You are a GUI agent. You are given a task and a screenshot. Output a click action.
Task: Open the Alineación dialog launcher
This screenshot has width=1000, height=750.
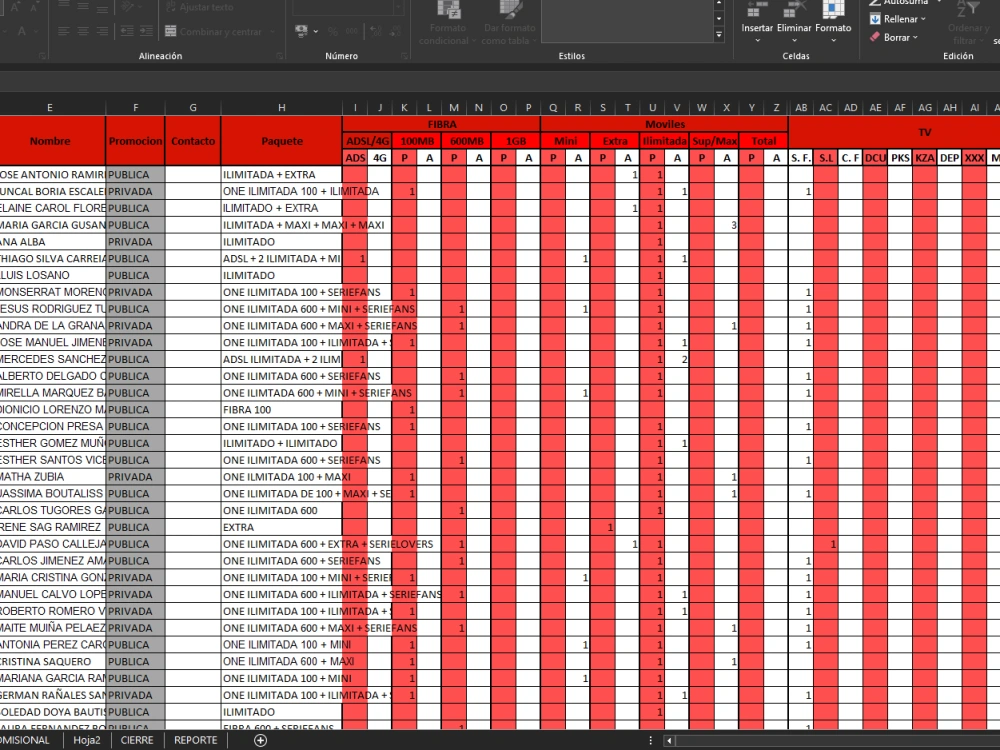(279, 56)
